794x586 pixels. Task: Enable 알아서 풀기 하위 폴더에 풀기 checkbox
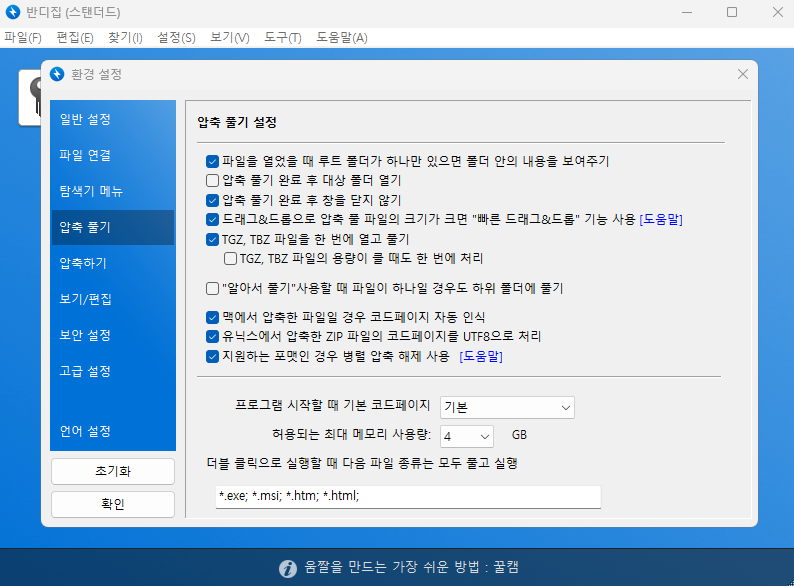point(212,289)
